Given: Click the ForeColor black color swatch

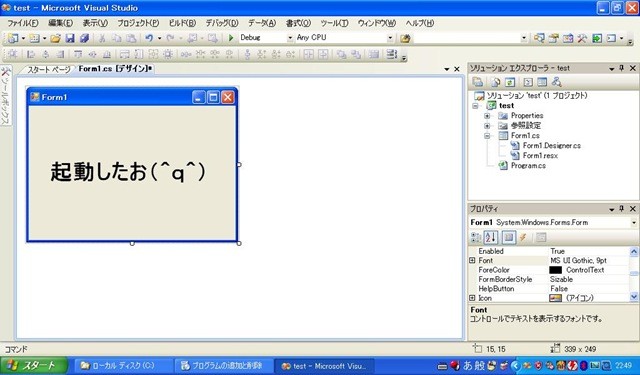Looking at the screenshot, I should pos(555,270).
